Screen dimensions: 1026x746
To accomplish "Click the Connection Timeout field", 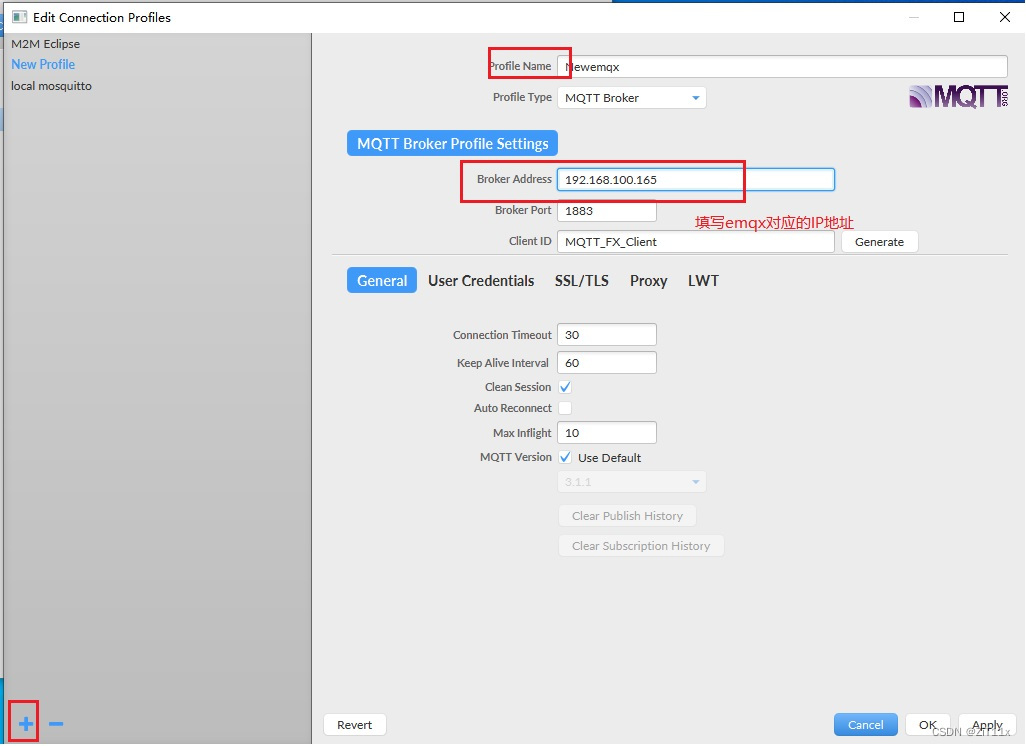I will [607, 334].
